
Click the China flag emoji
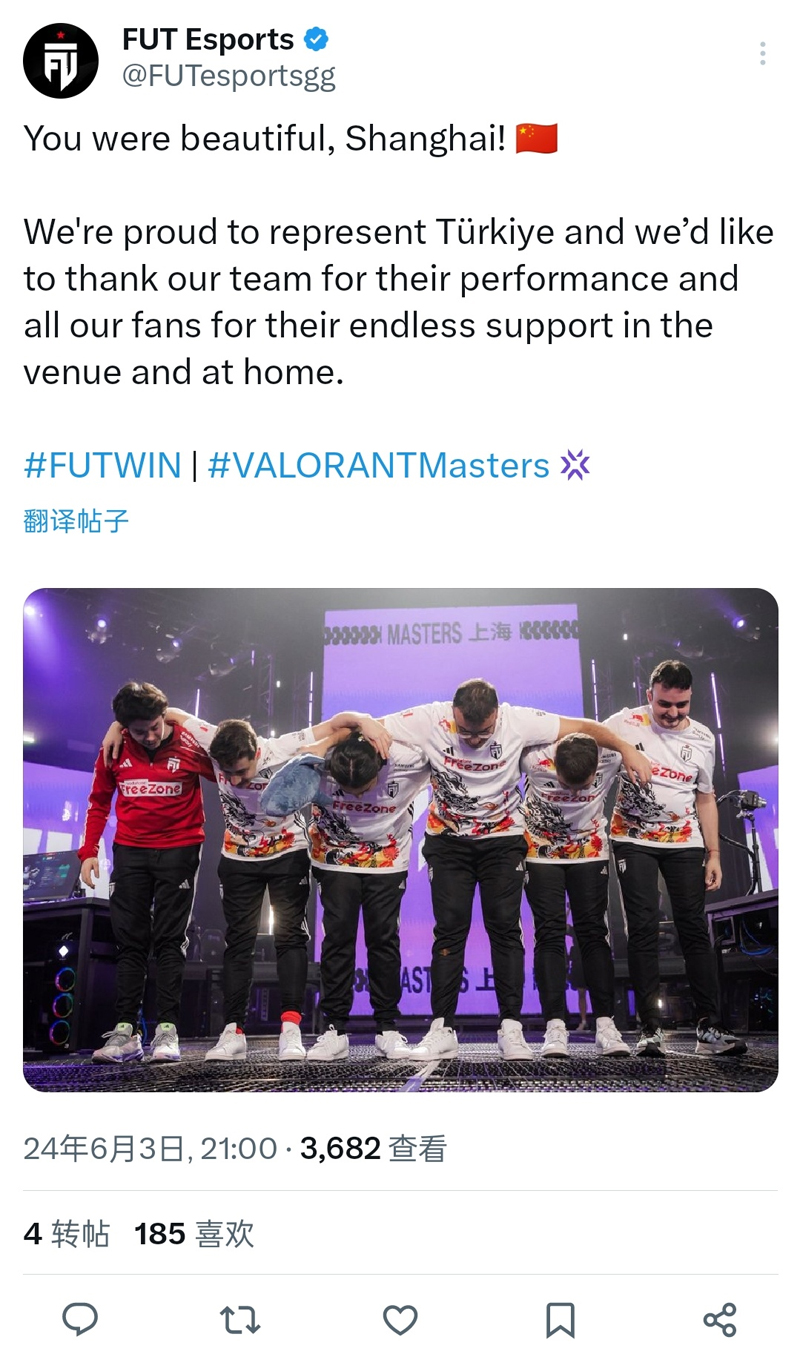pos(536,139)
